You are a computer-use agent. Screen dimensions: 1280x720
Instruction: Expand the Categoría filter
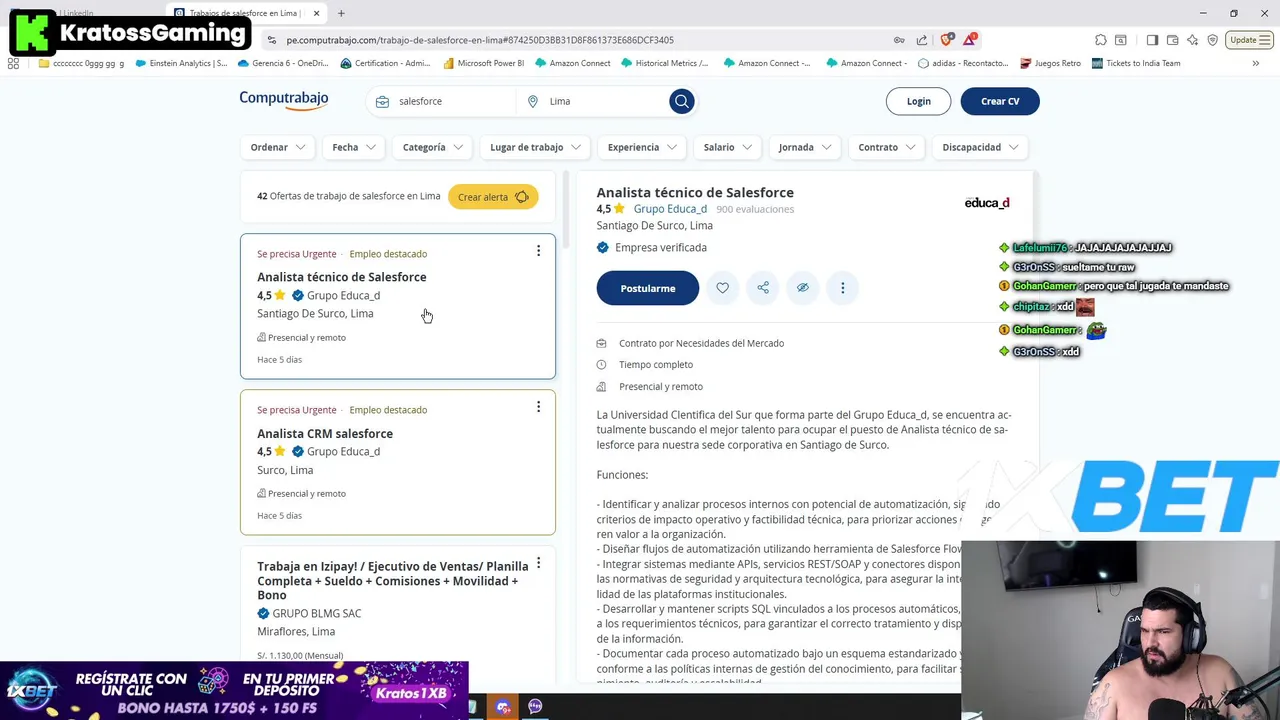pos(433,147)
